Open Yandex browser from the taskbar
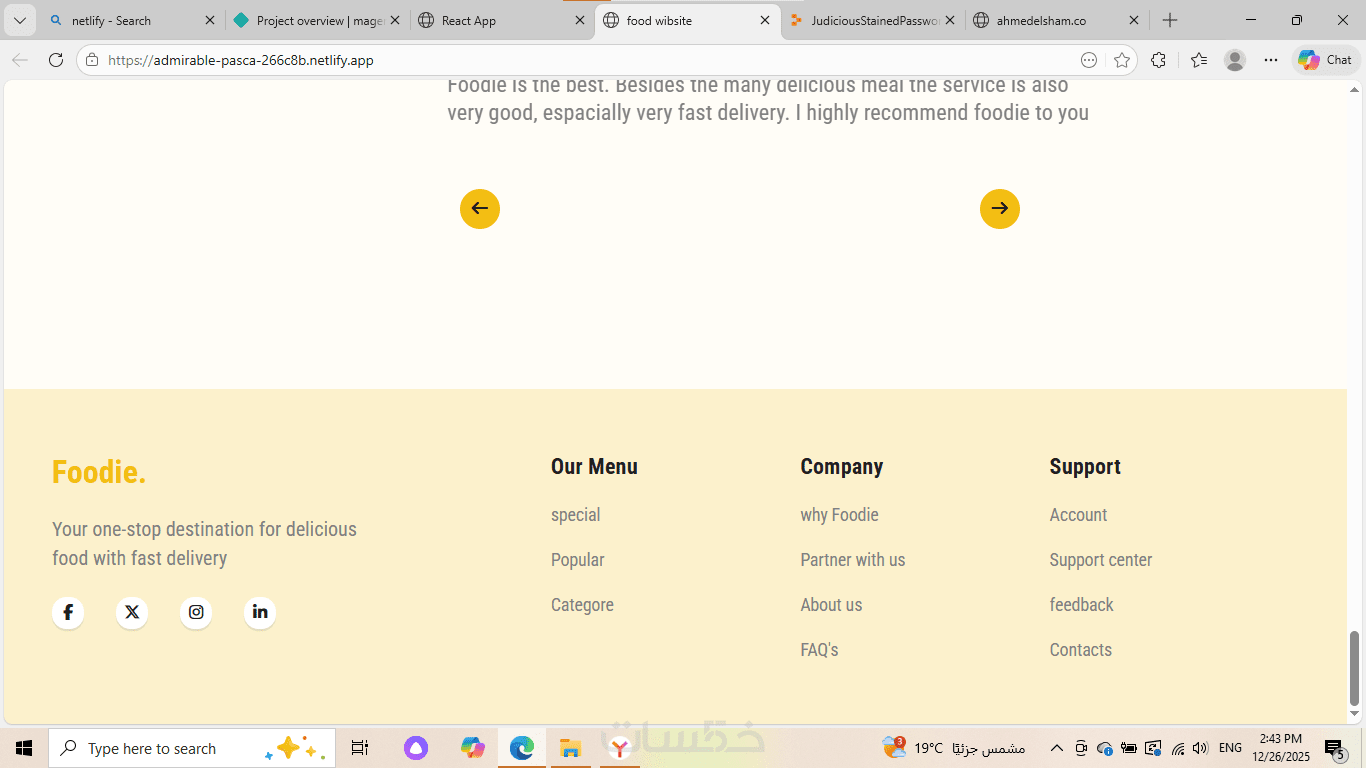This screenshot has width=1366, height=768. tap(620, 748)
